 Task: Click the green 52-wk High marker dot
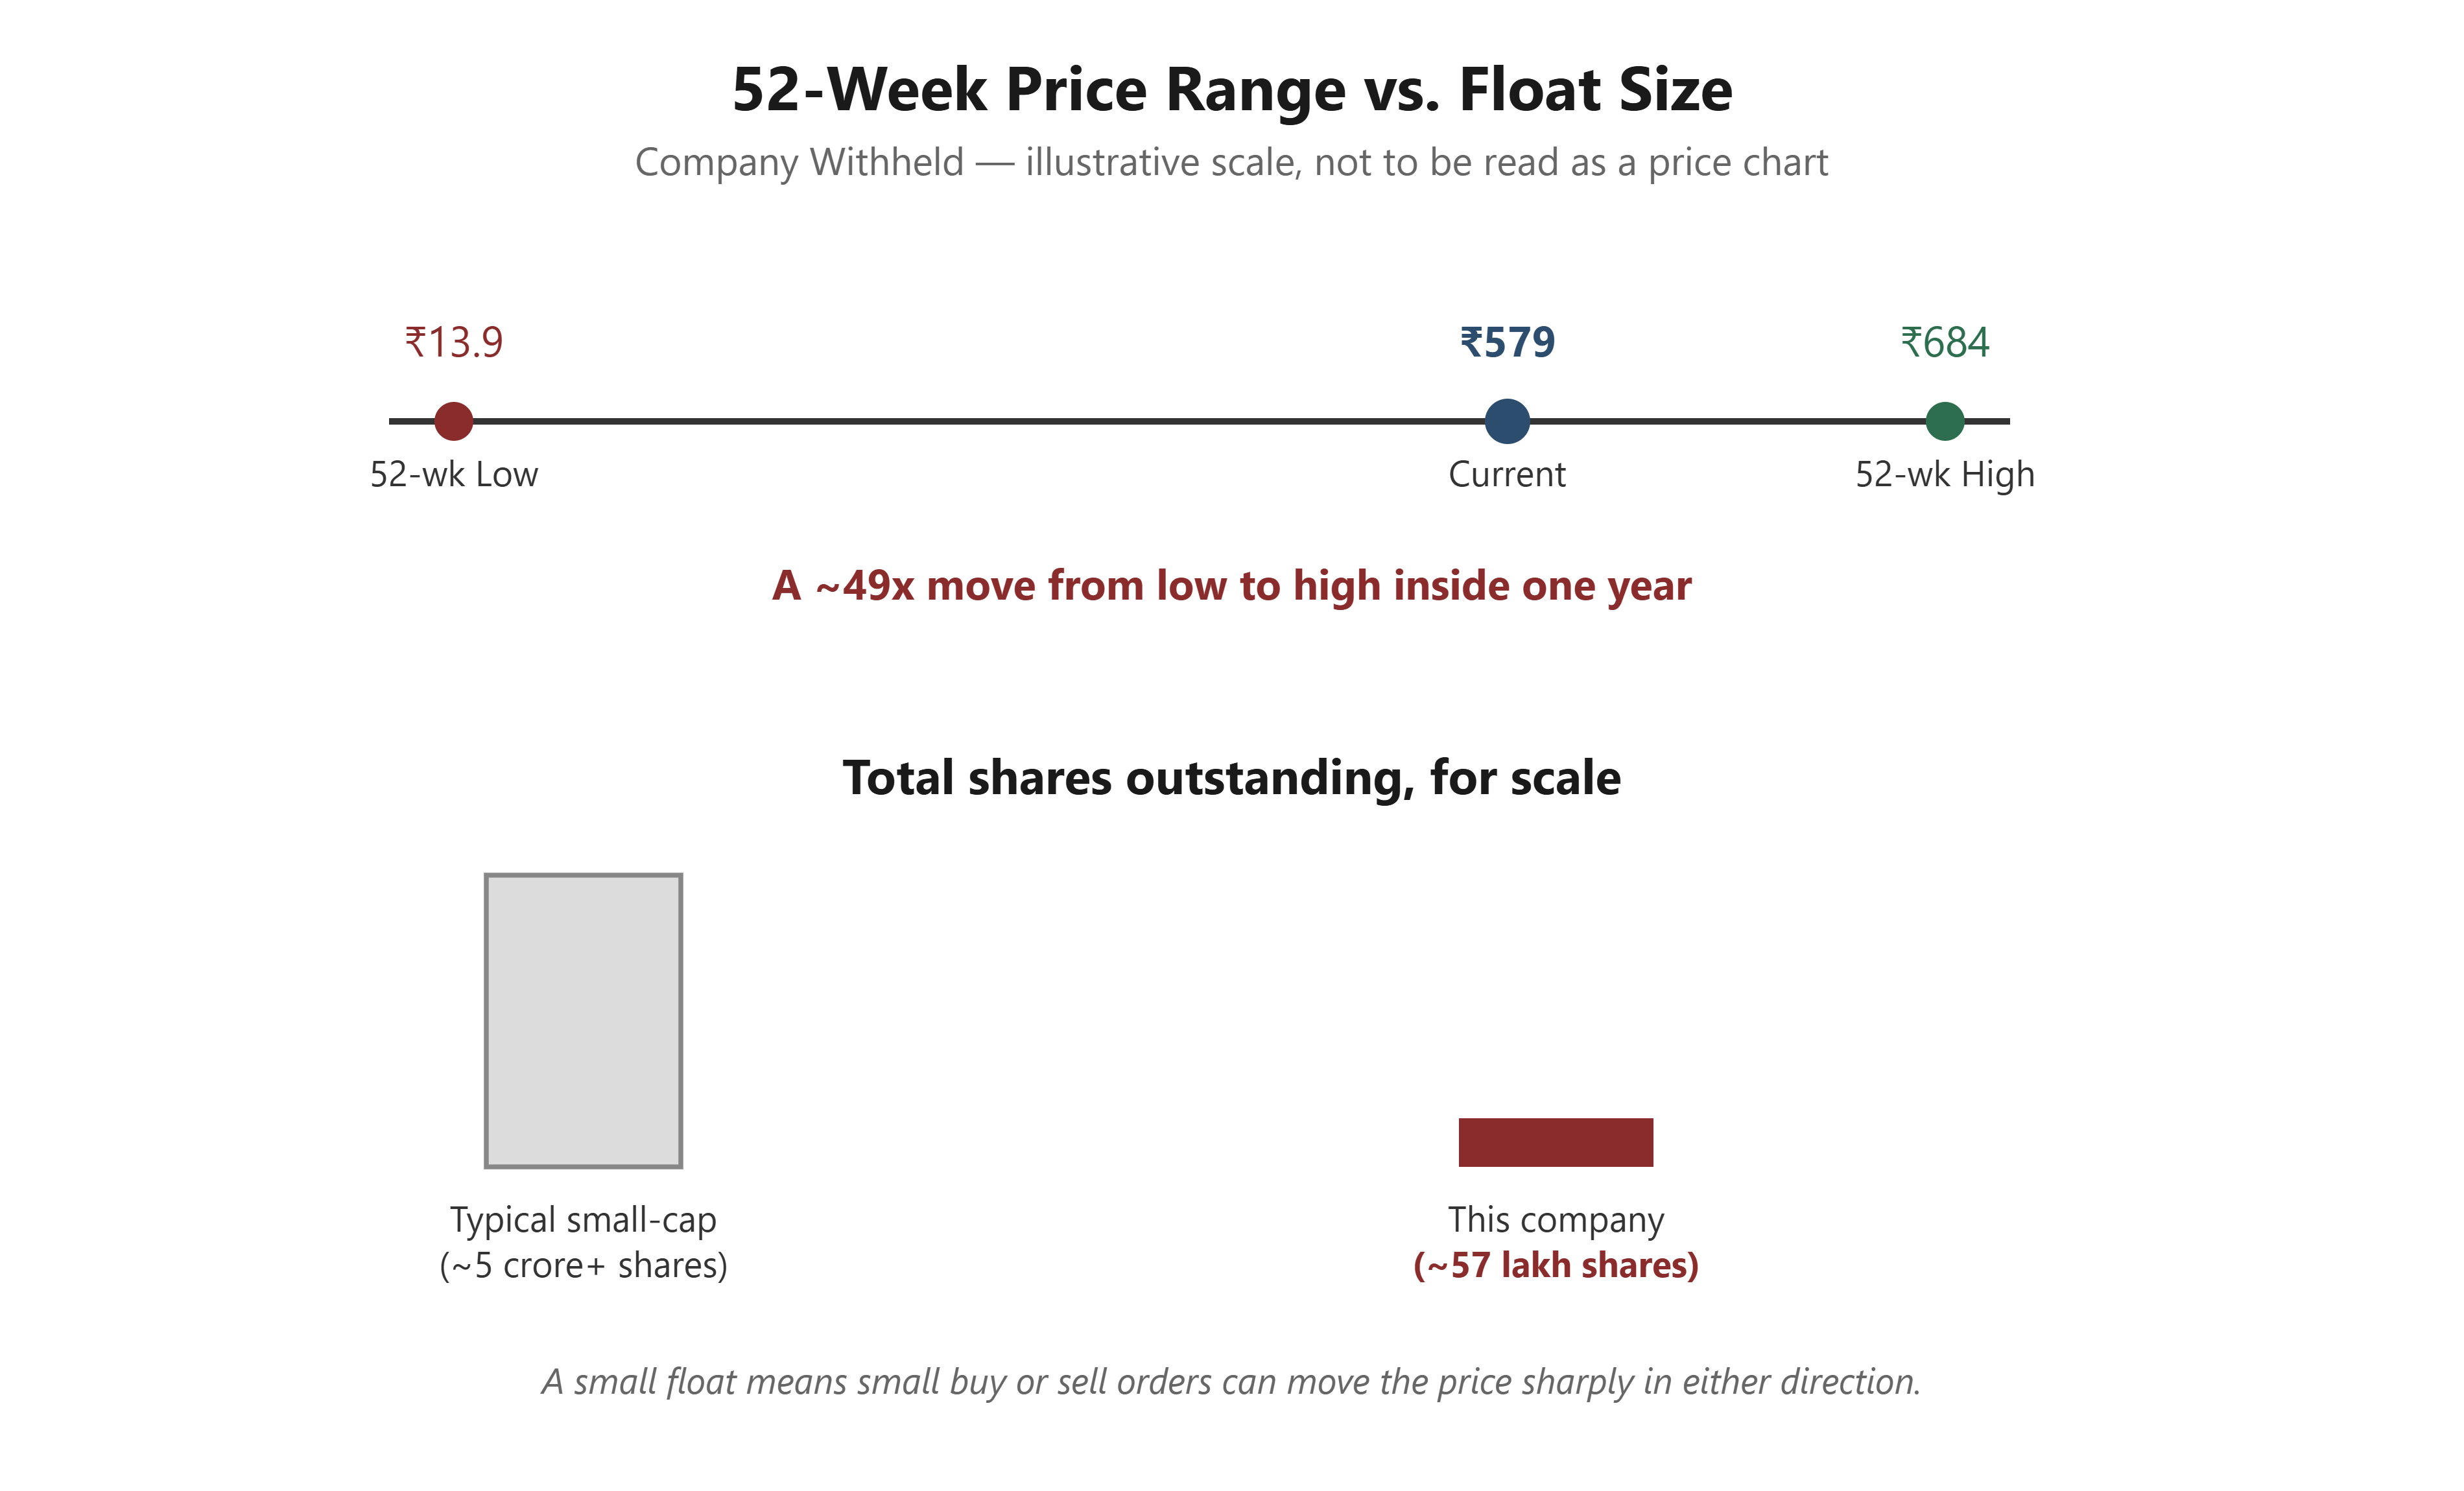click(1945, 421)
